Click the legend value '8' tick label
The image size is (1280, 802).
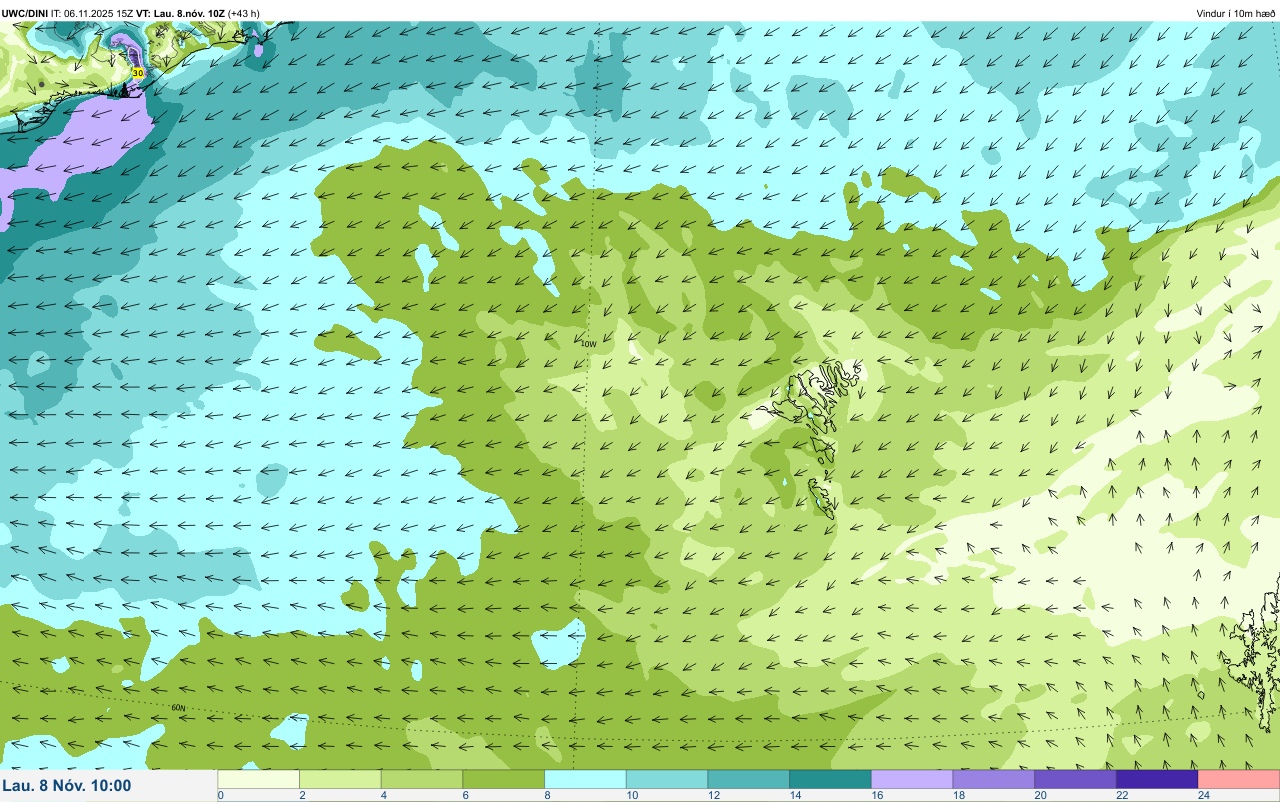click(546, 795)
